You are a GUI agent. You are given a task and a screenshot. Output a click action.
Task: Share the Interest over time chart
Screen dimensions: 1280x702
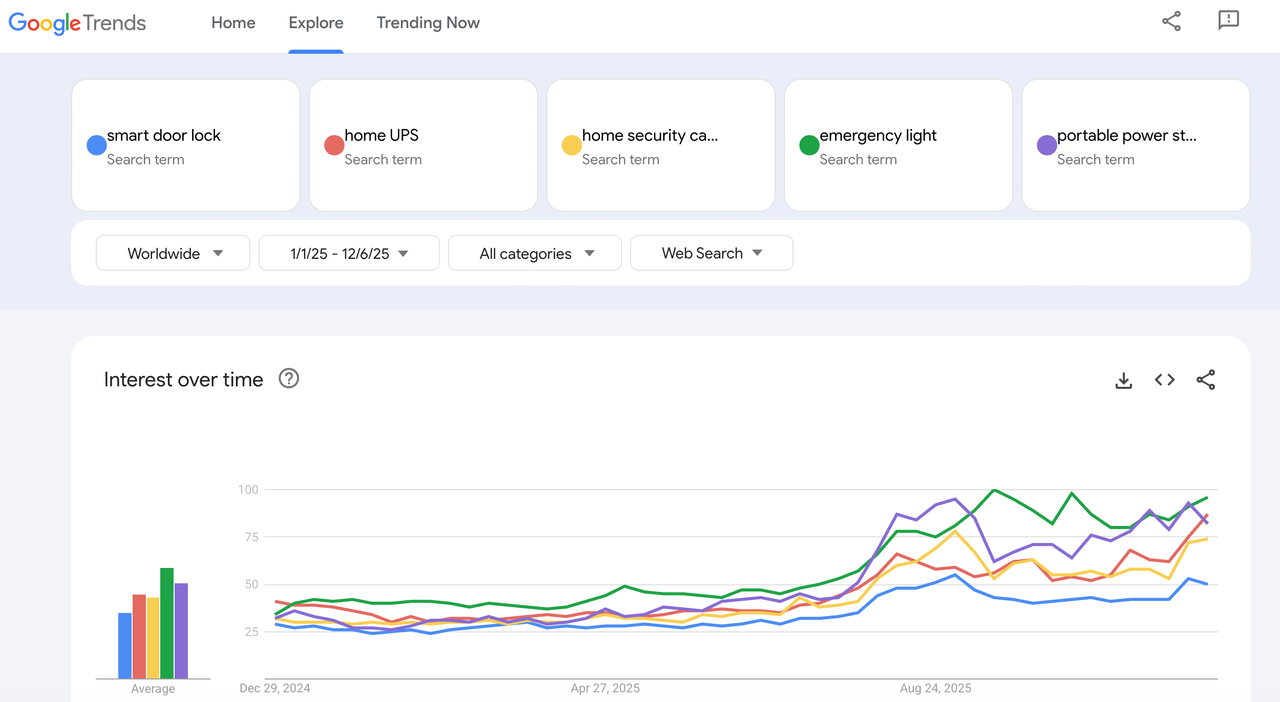1206,380
